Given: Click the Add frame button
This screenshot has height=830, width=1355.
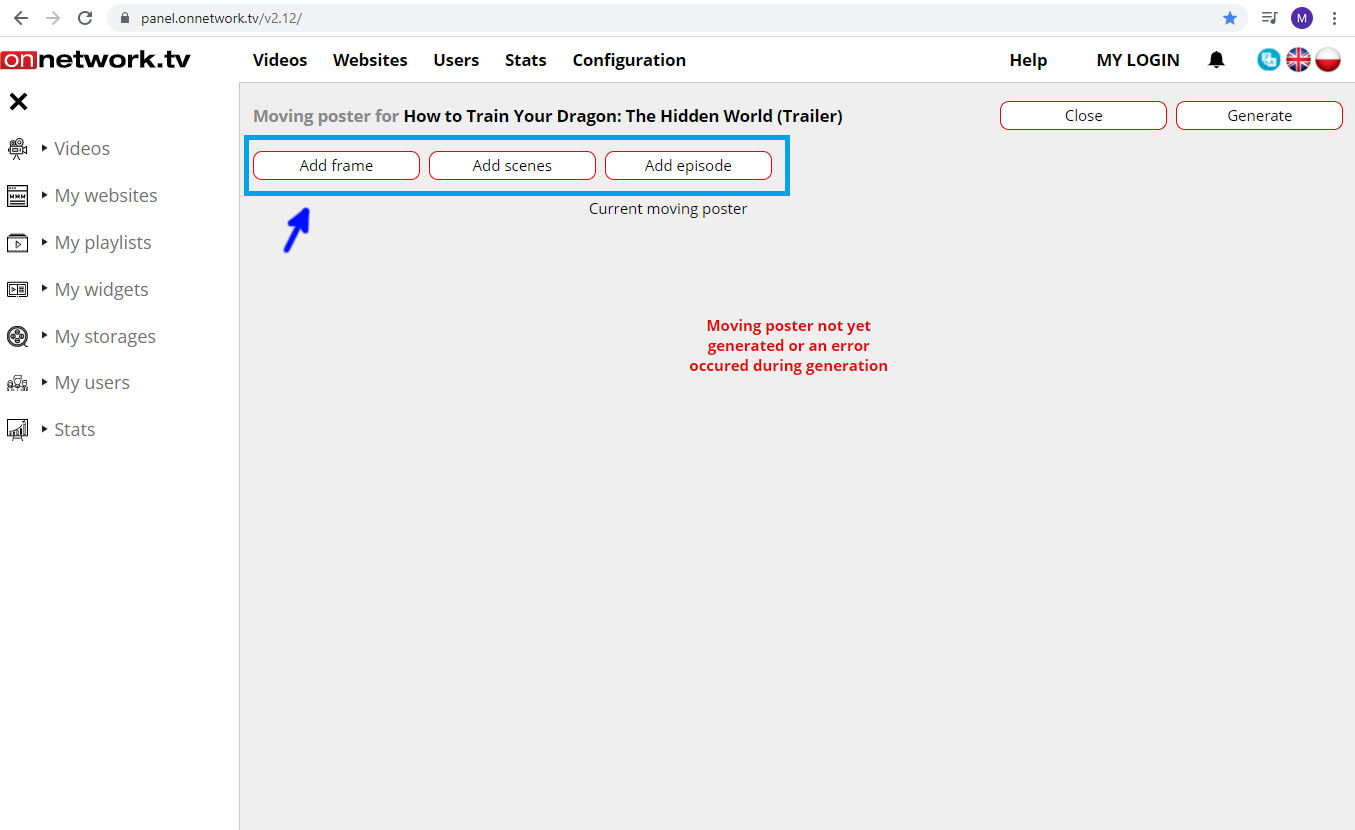Looking at the screenshot, I should [x=336, y=166].
